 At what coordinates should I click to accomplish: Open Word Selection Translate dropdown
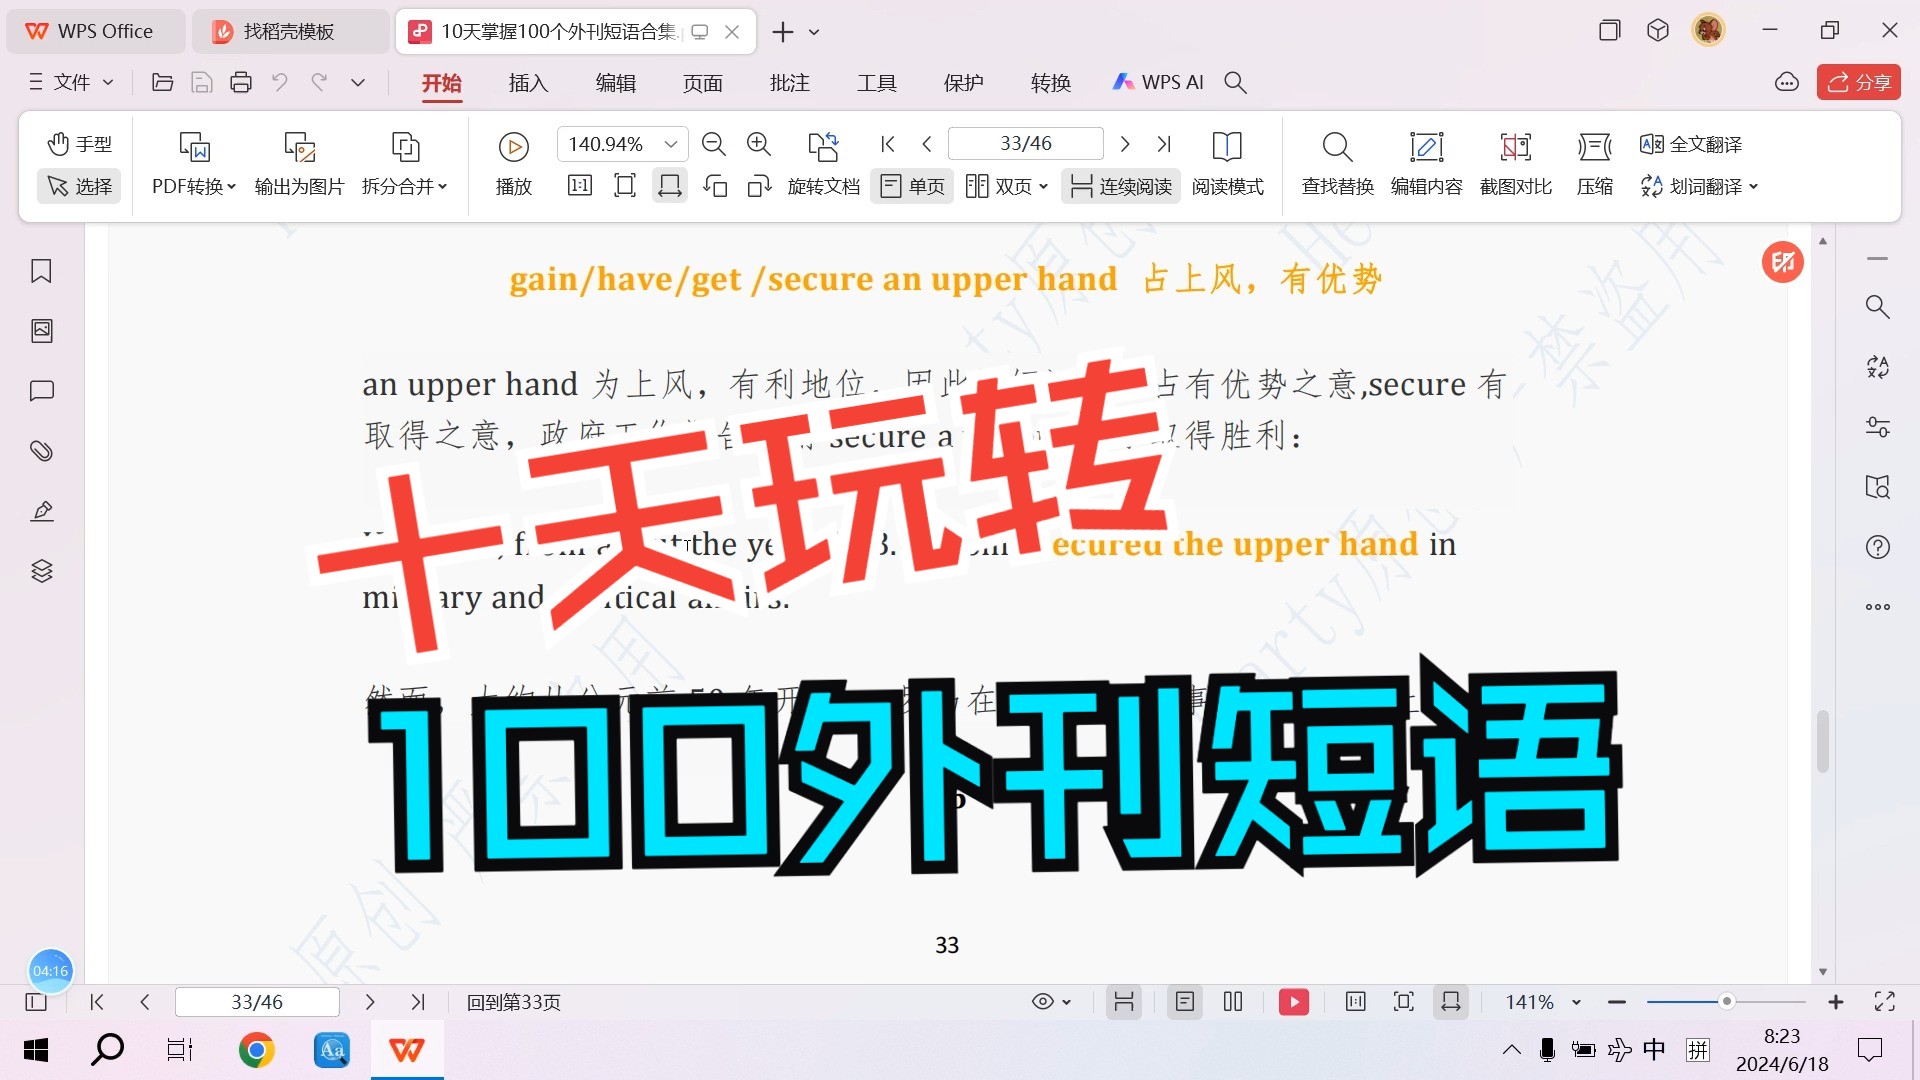(1699, 186)
